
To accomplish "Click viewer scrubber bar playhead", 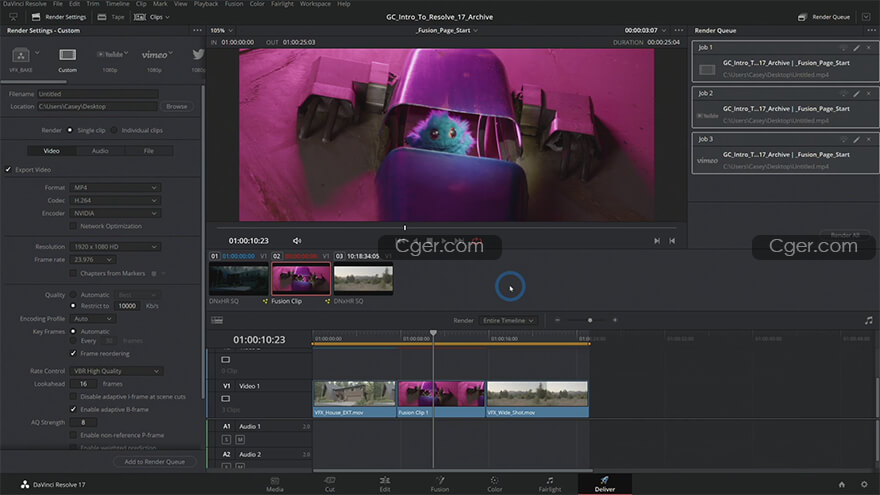I will 405,228.
